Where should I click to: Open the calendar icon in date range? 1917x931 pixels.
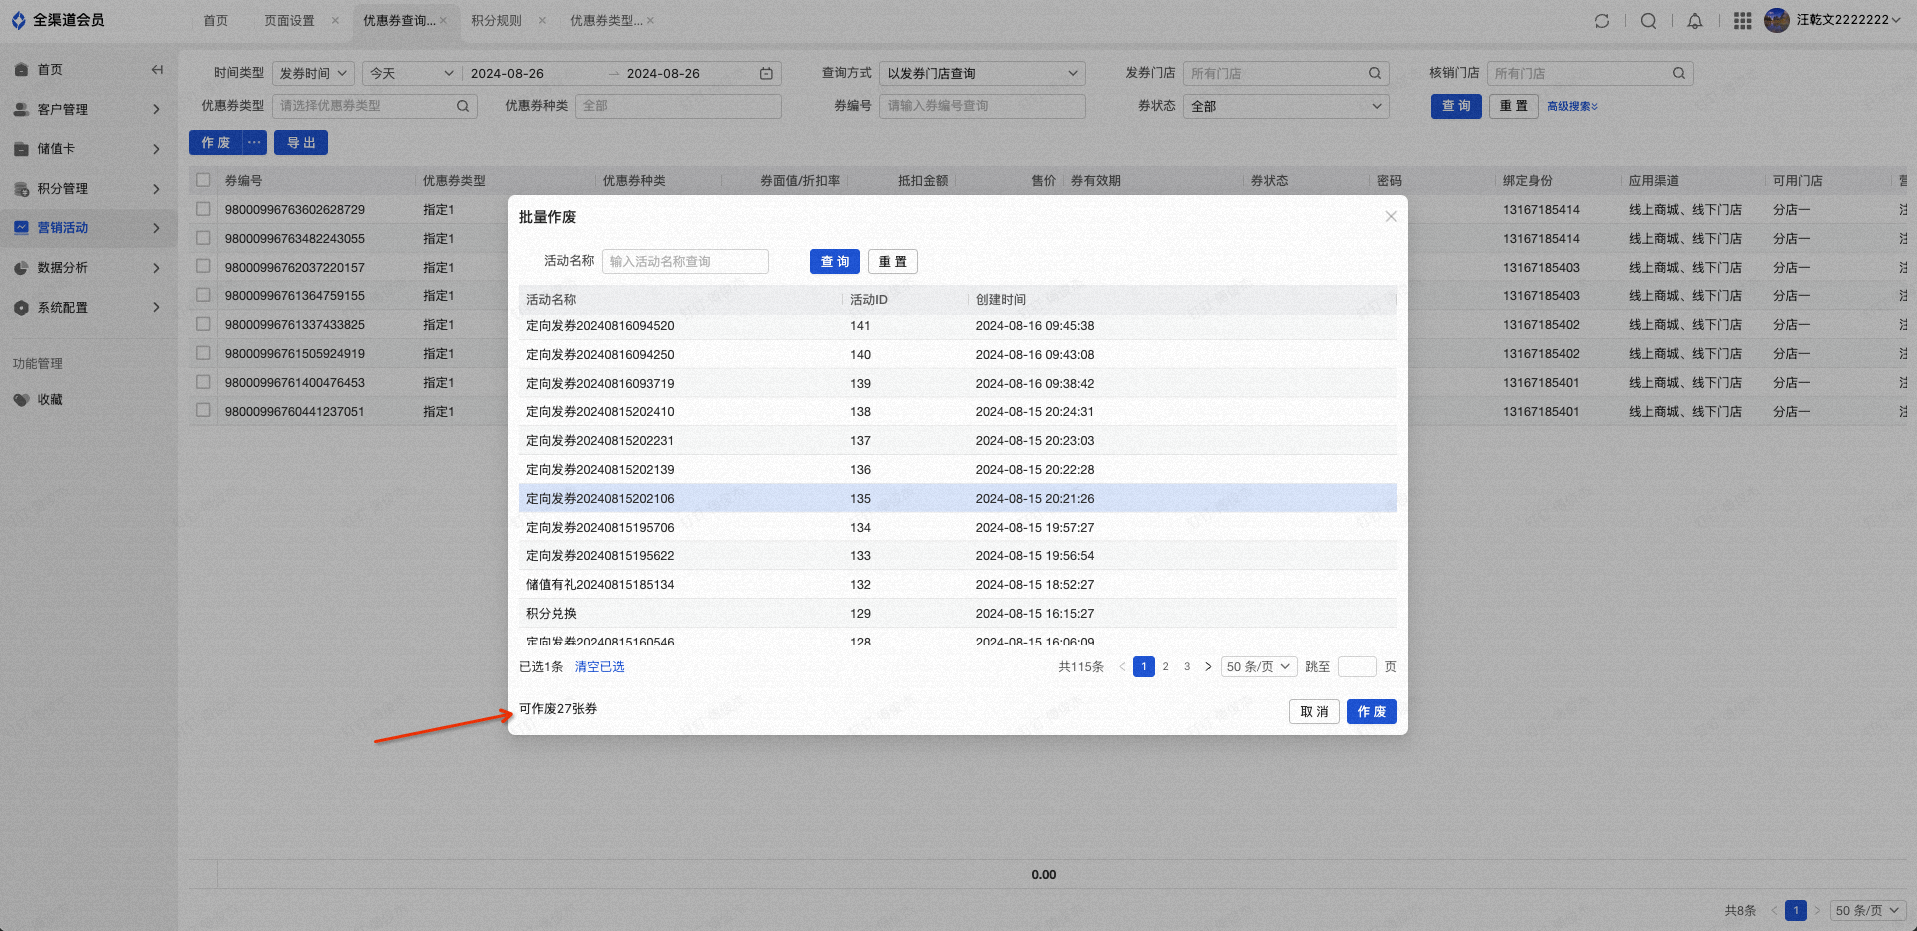point(766,74)
